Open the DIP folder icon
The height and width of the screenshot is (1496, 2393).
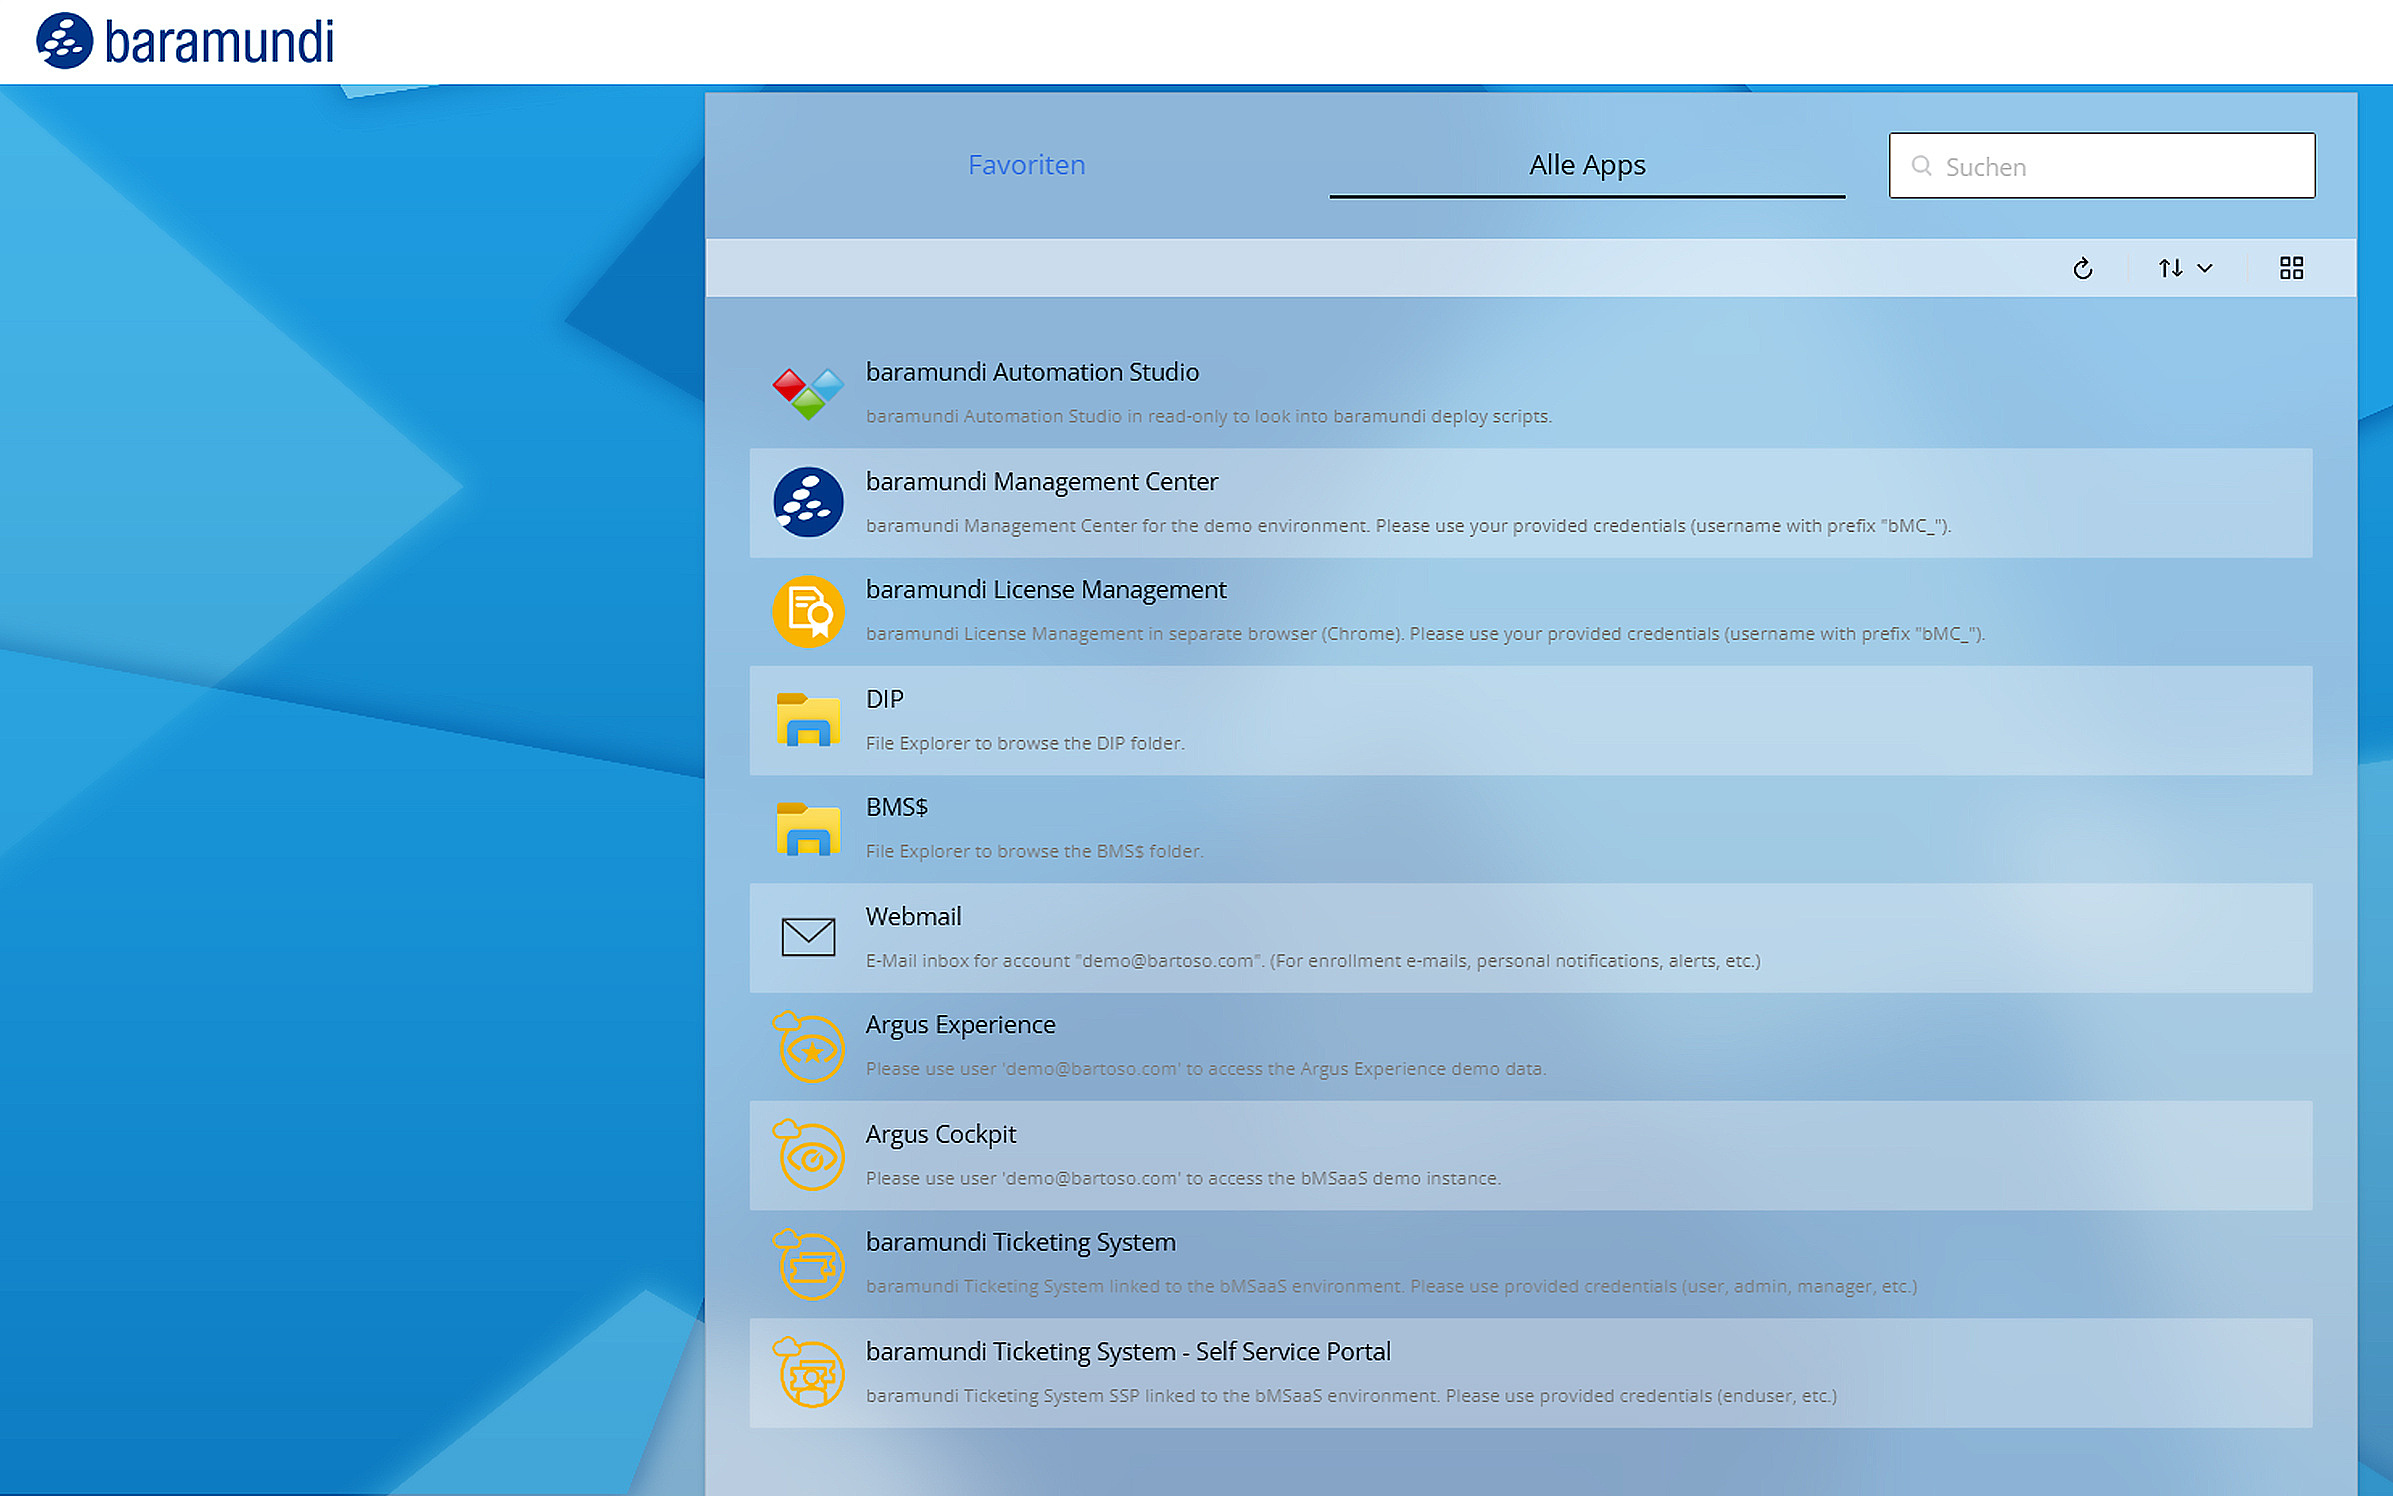click(x=806, y=720)
